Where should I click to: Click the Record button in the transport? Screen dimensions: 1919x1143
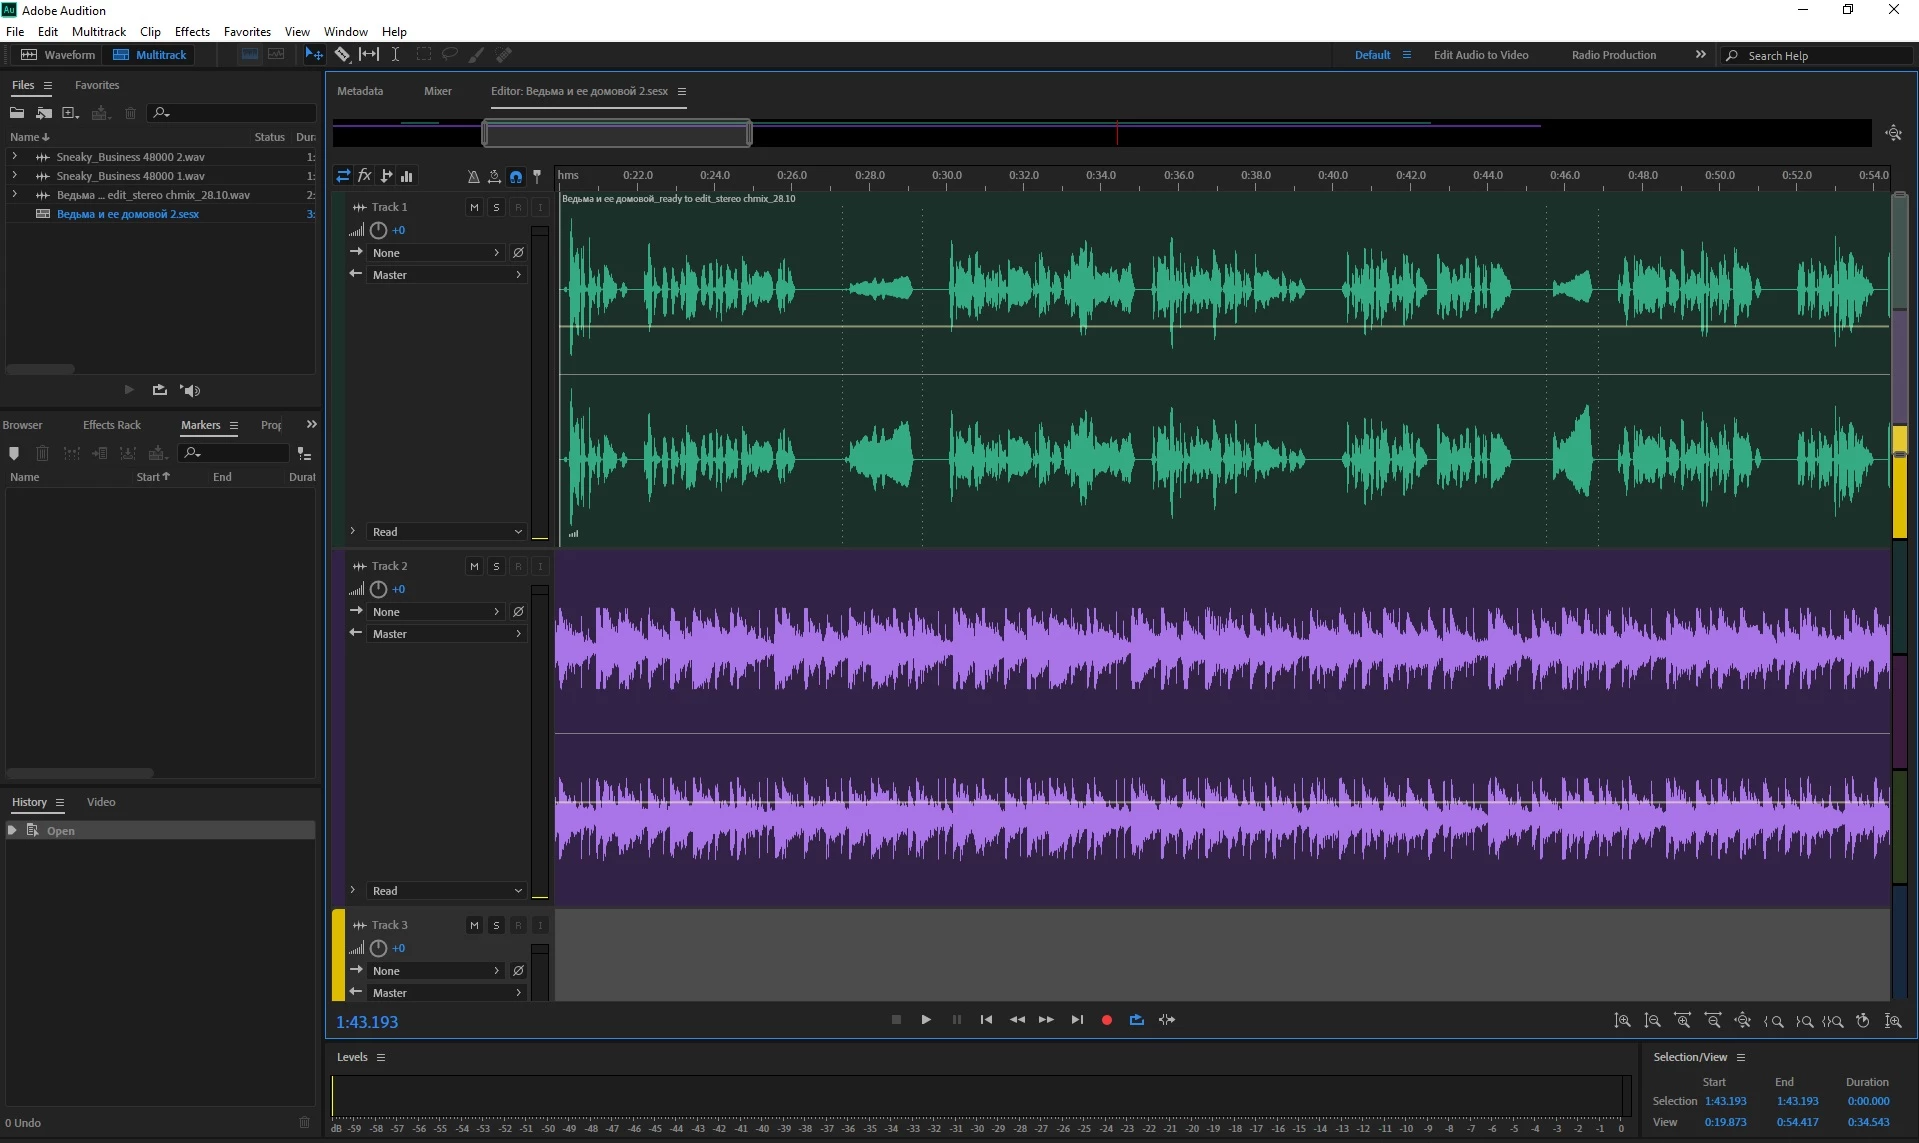point(1106,1020)
